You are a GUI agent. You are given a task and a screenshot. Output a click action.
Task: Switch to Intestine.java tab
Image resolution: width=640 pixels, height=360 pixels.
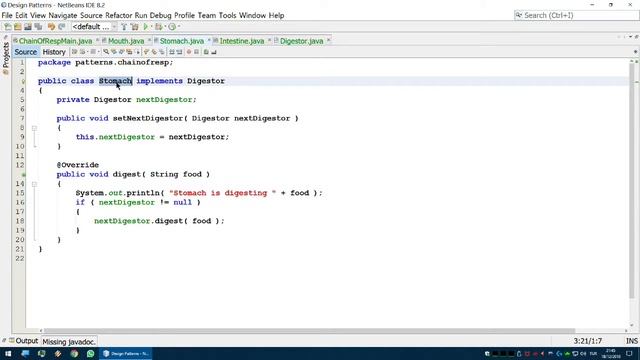[x=242, y=41]
